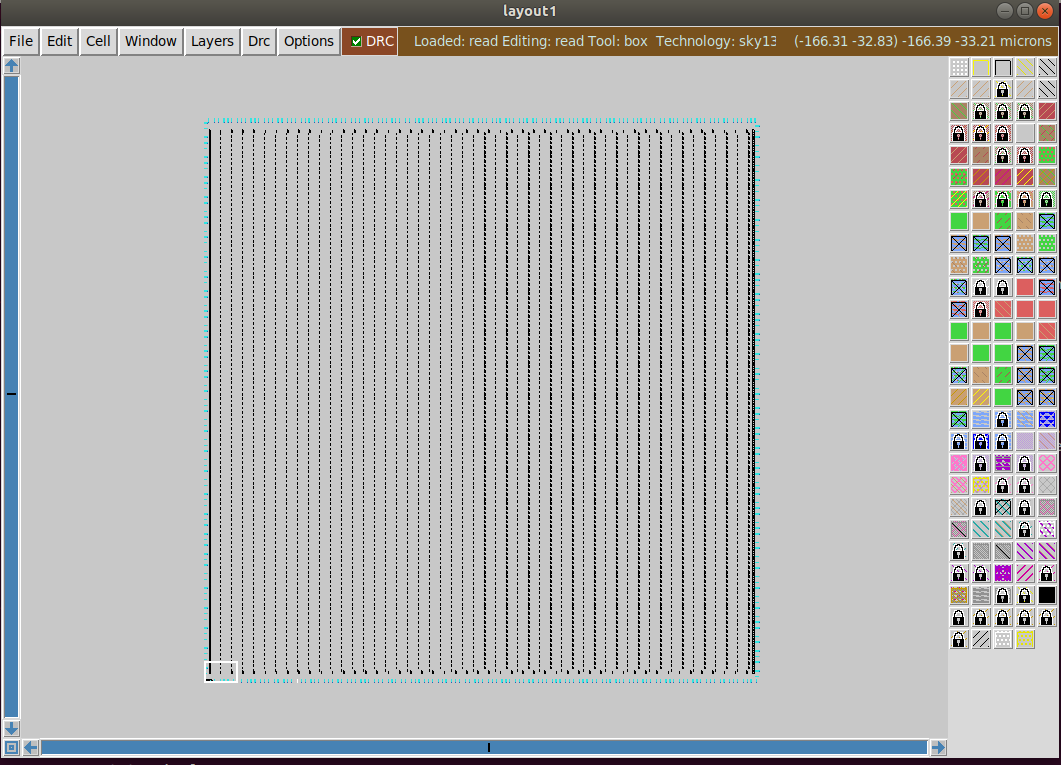Click the Drc menu button
This screenshot has width=1061, height=765.
(257, 41)
